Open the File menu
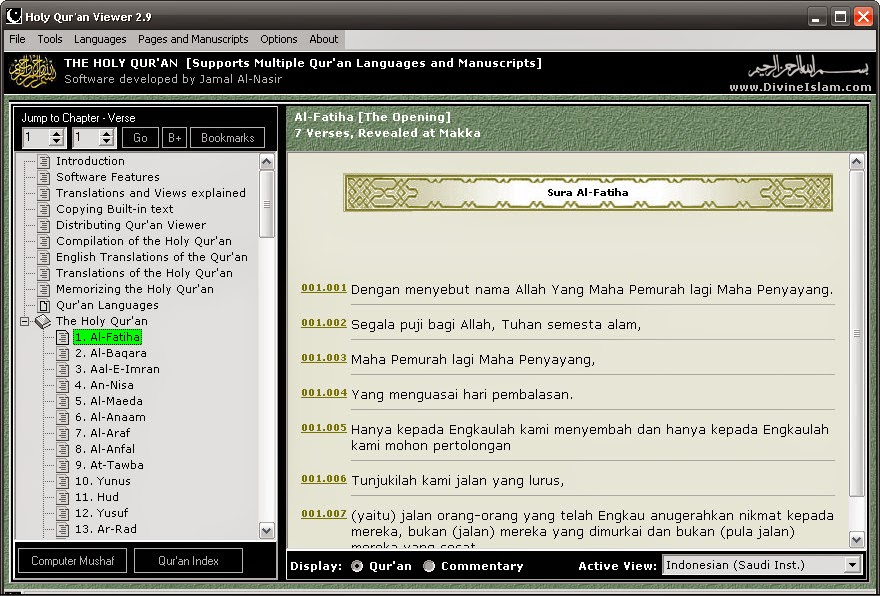 coord(17,39)
